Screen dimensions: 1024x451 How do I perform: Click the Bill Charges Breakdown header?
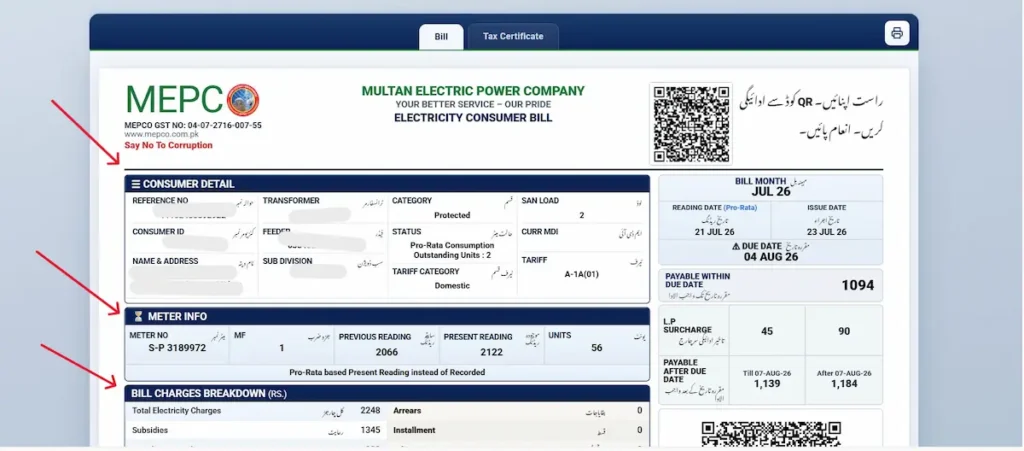click(x=387, y=394)
